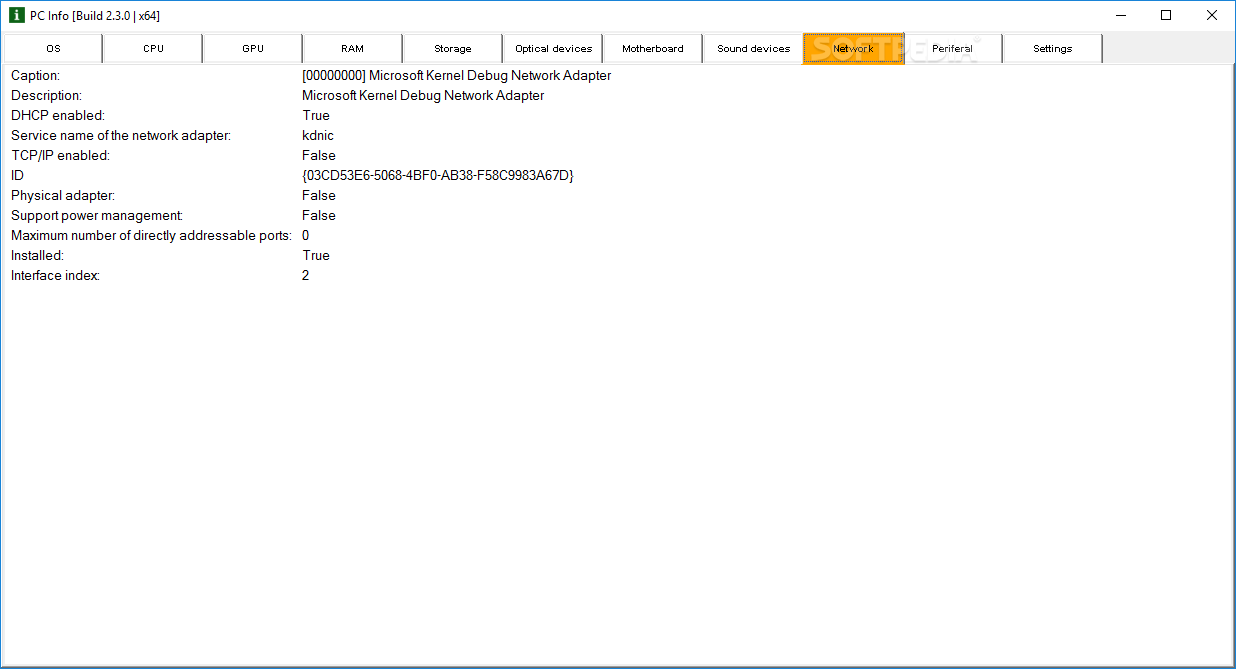Screen dimensions: 1236x669
Task: Select the Motherboard tab
Action: [653, 49]
